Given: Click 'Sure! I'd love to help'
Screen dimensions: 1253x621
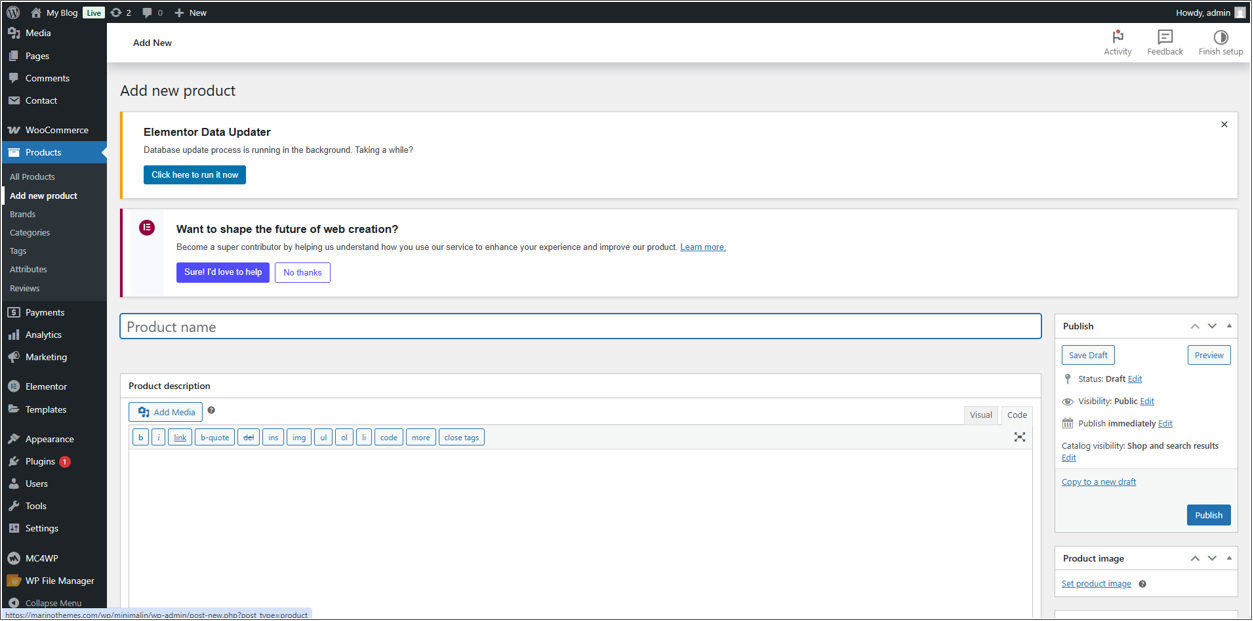Looking at the screenshot, I should (223, 272).
